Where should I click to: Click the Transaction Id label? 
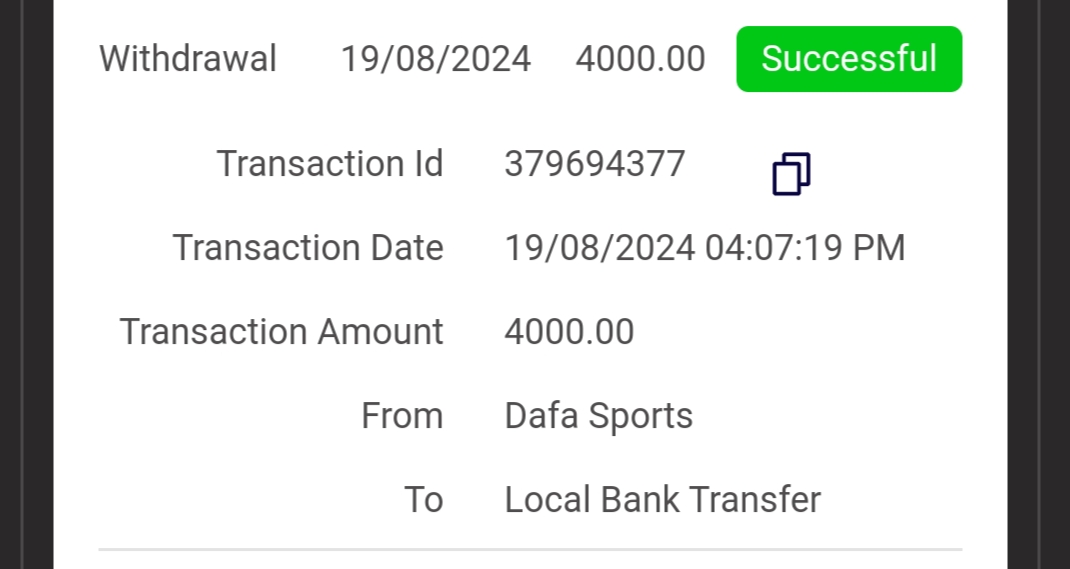coord(330,164)
